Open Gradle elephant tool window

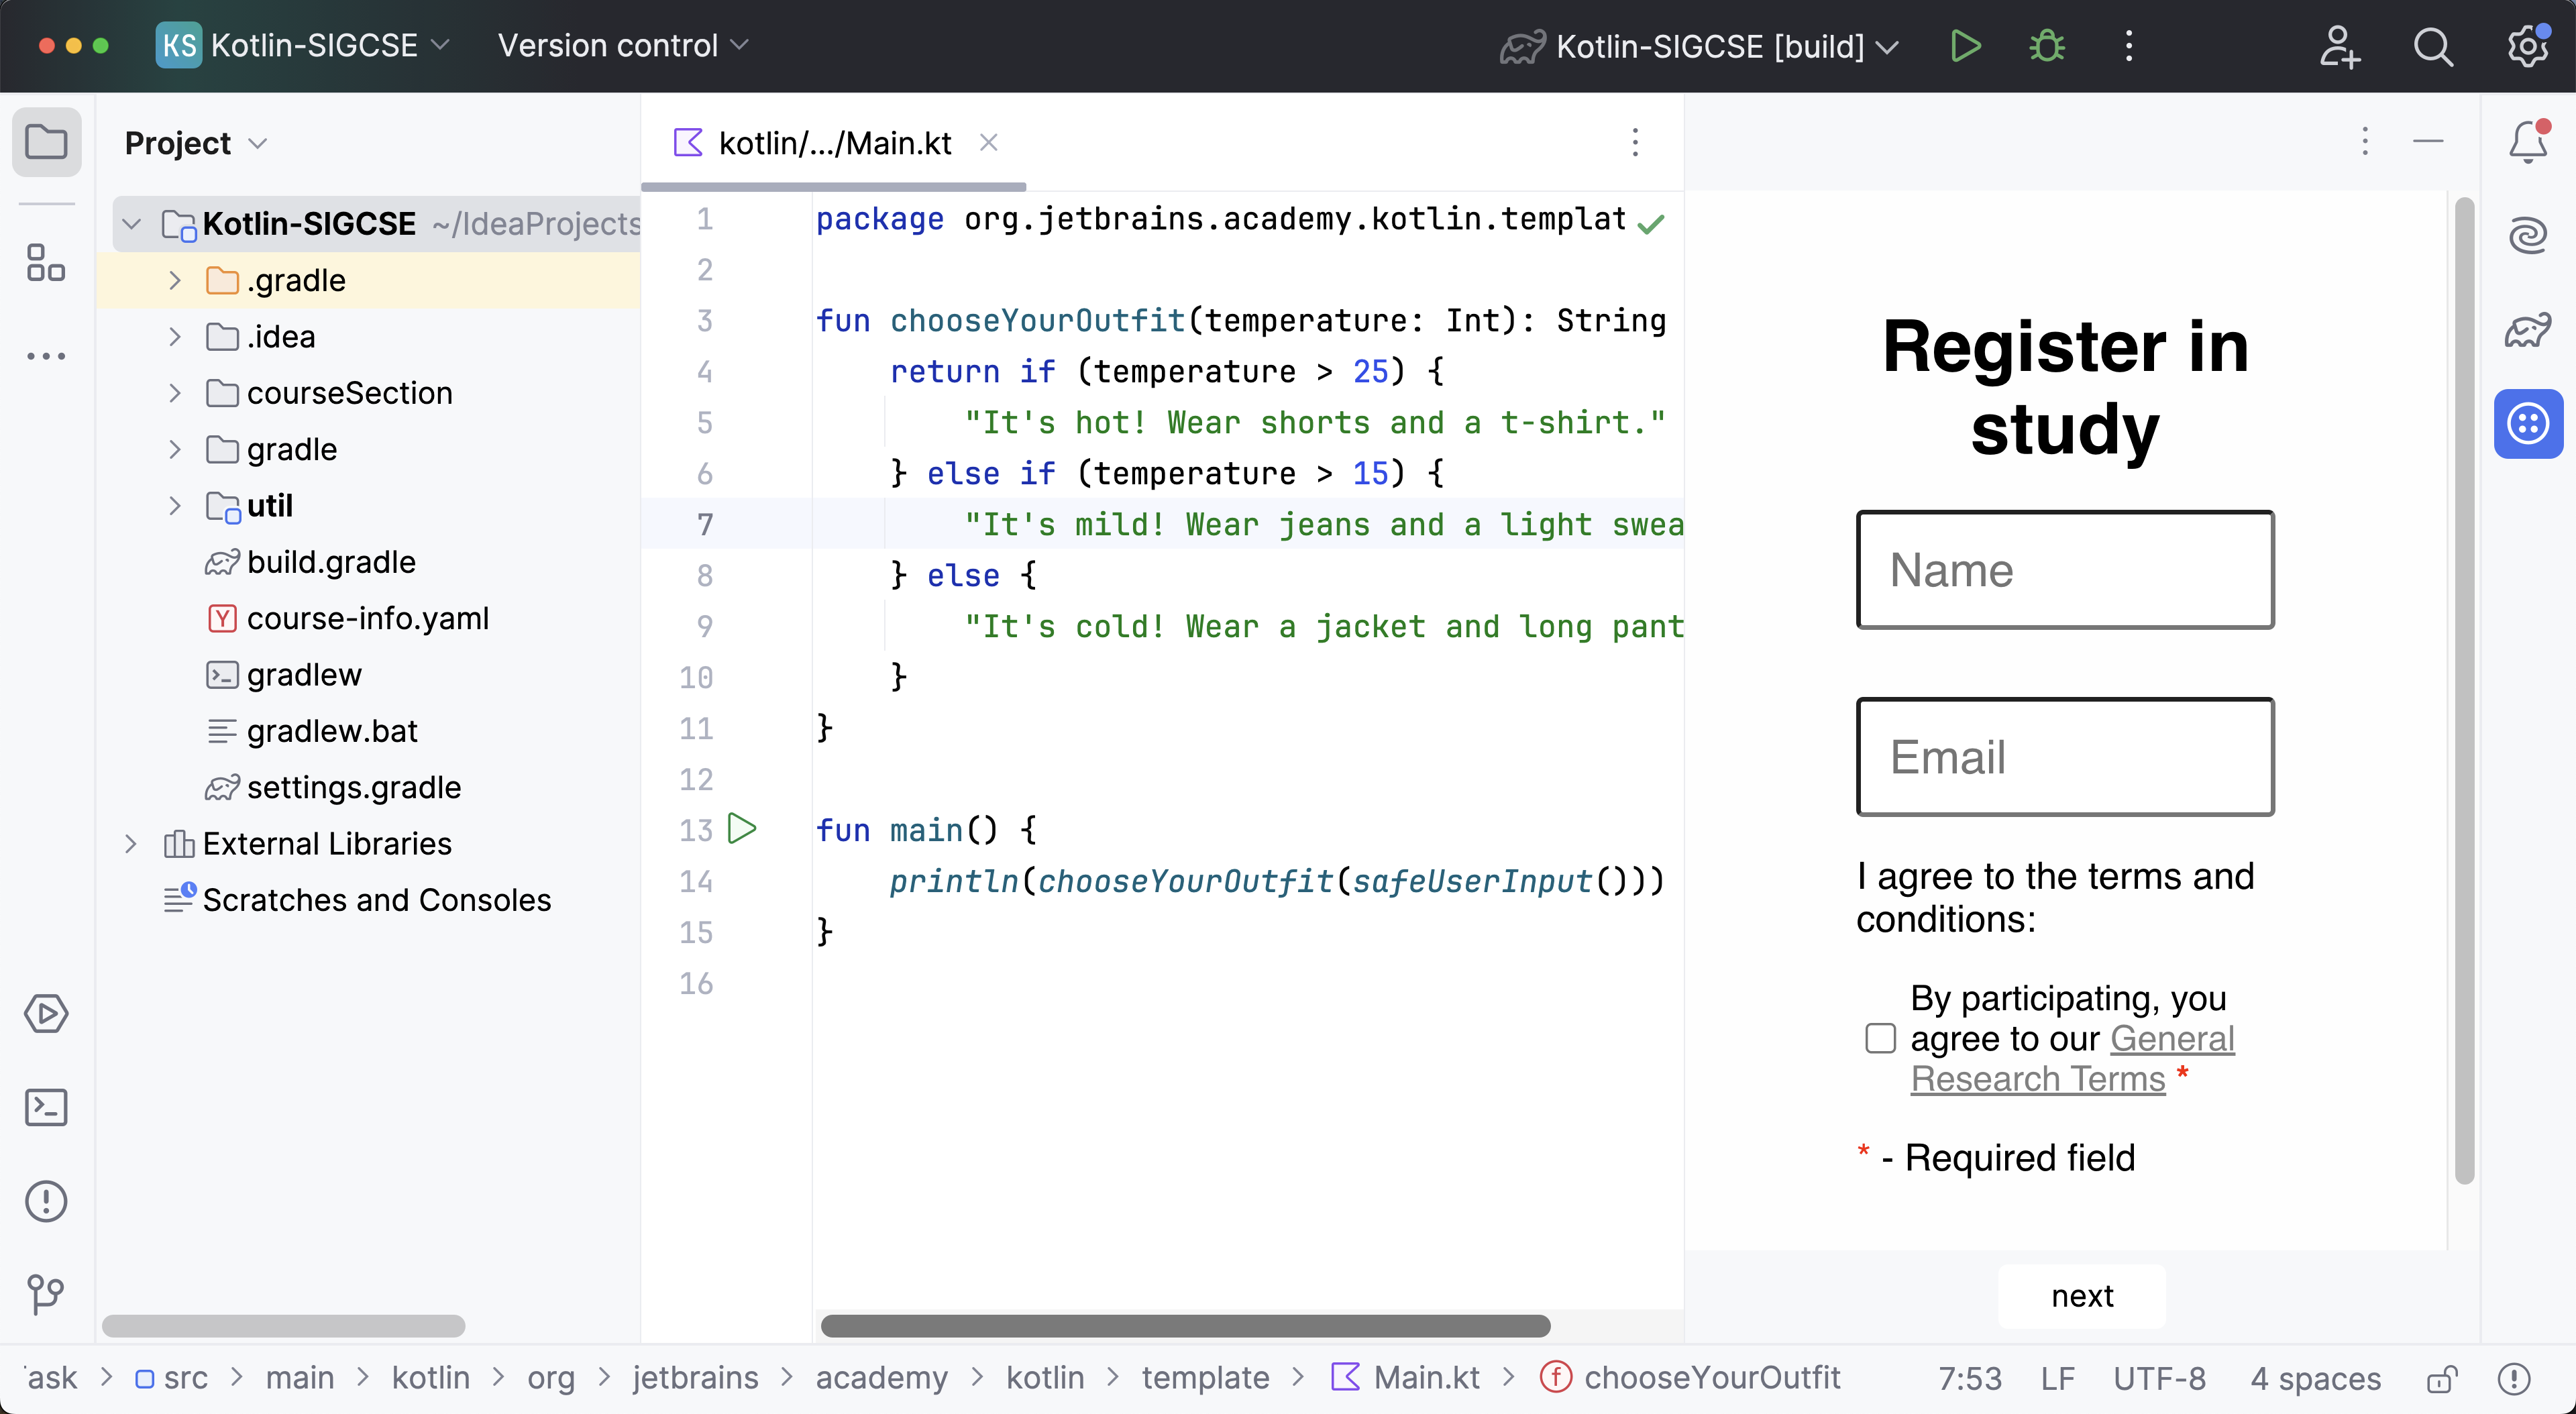click(x=2529, y=330)
